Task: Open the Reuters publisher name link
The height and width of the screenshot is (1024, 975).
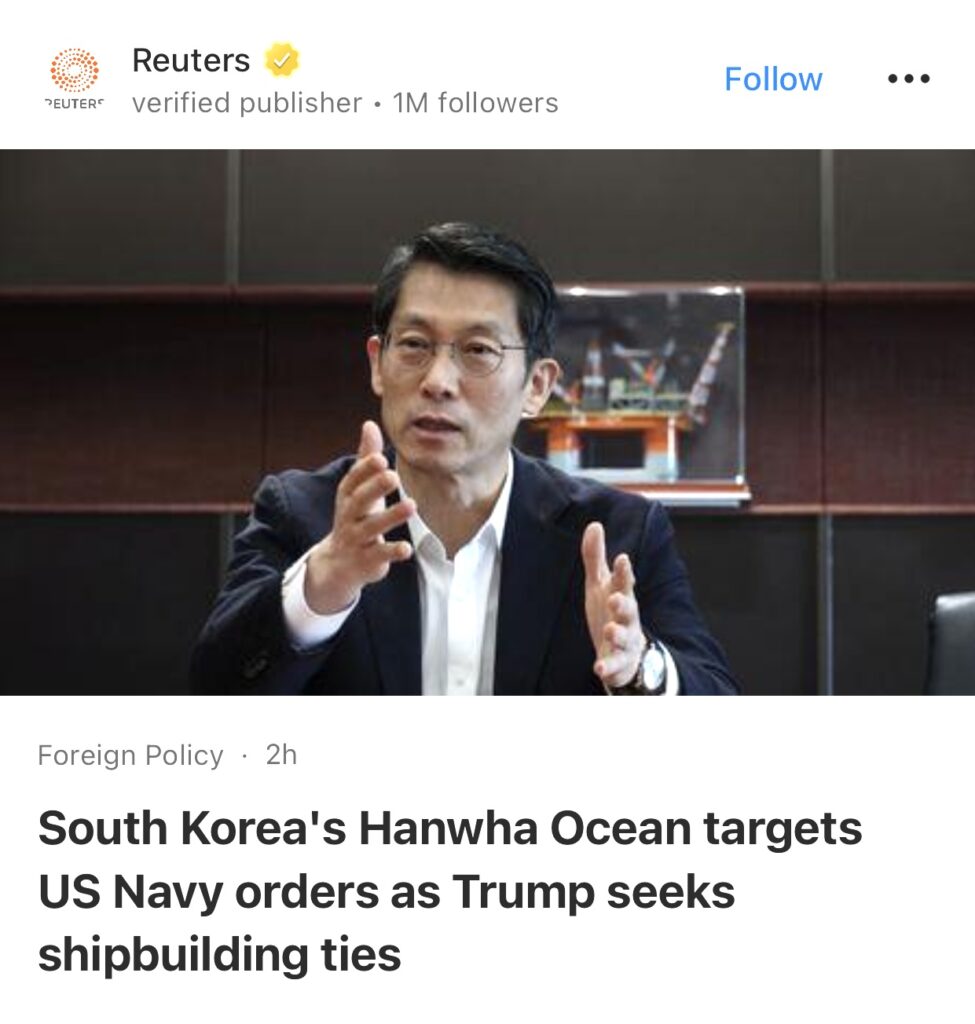Action: point(191,60)
